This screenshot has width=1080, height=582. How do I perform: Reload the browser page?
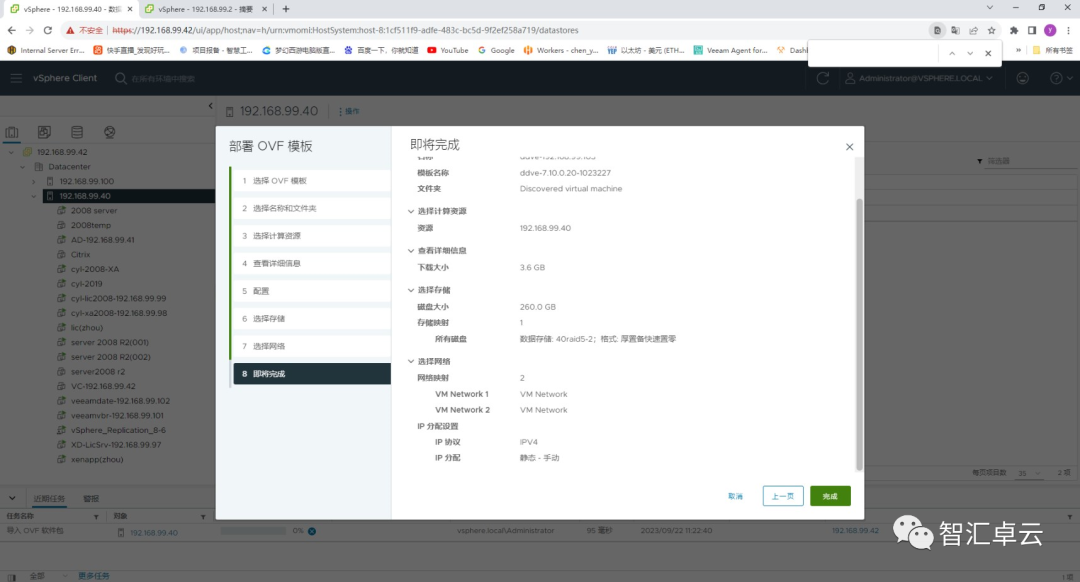point(48,30)
